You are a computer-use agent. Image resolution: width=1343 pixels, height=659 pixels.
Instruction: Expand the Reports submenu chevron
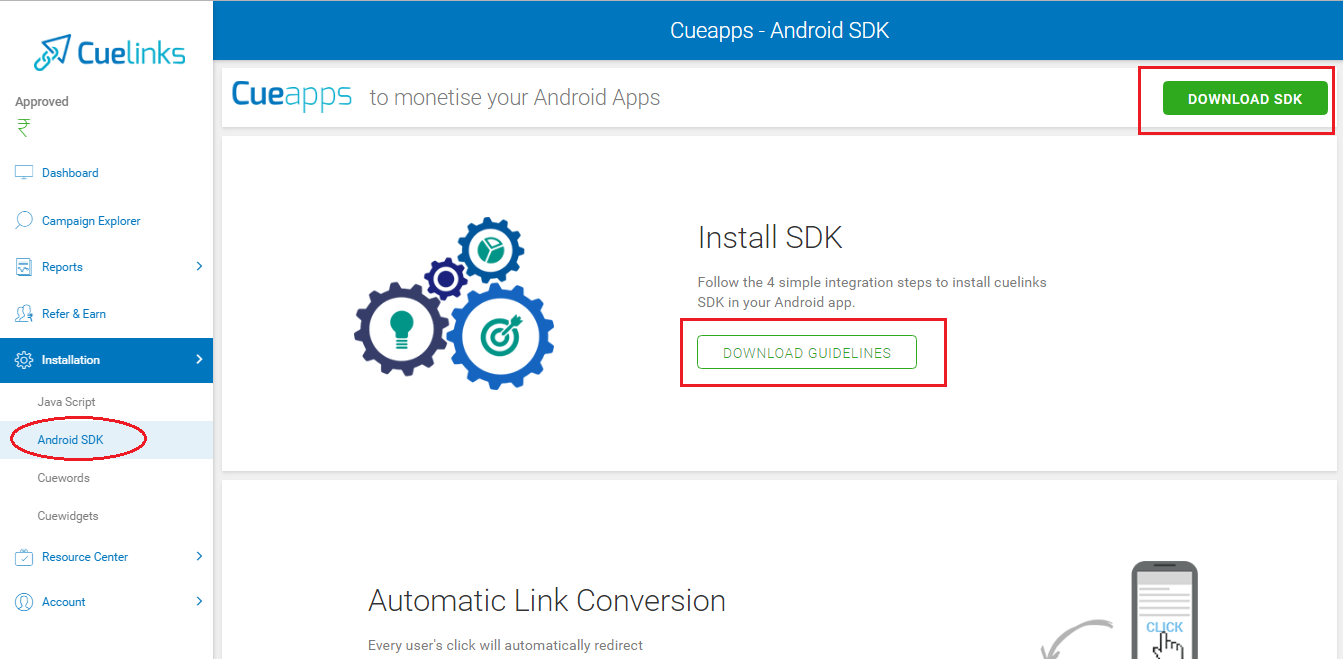click(199, 266)
